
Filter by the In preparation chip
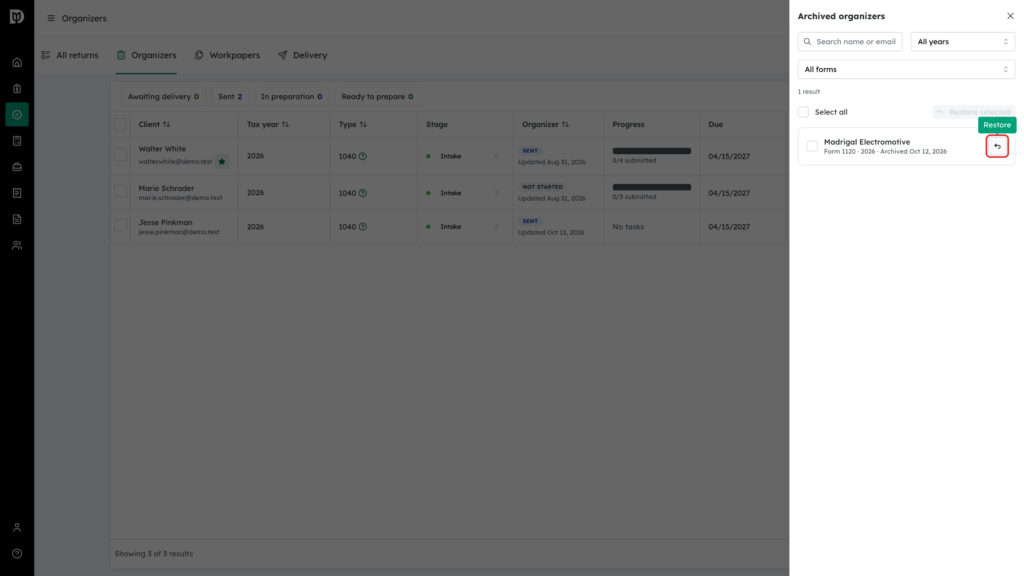point(291,97)
